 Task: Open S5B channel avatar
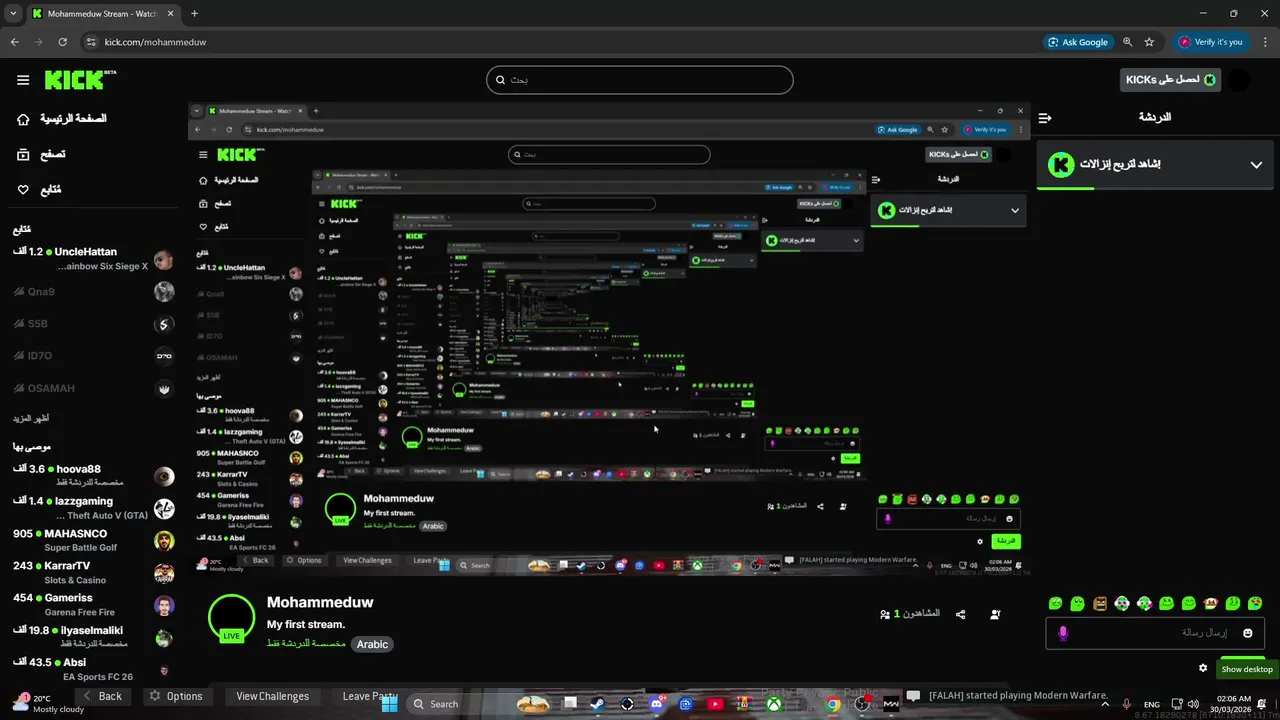pos(164,324)
